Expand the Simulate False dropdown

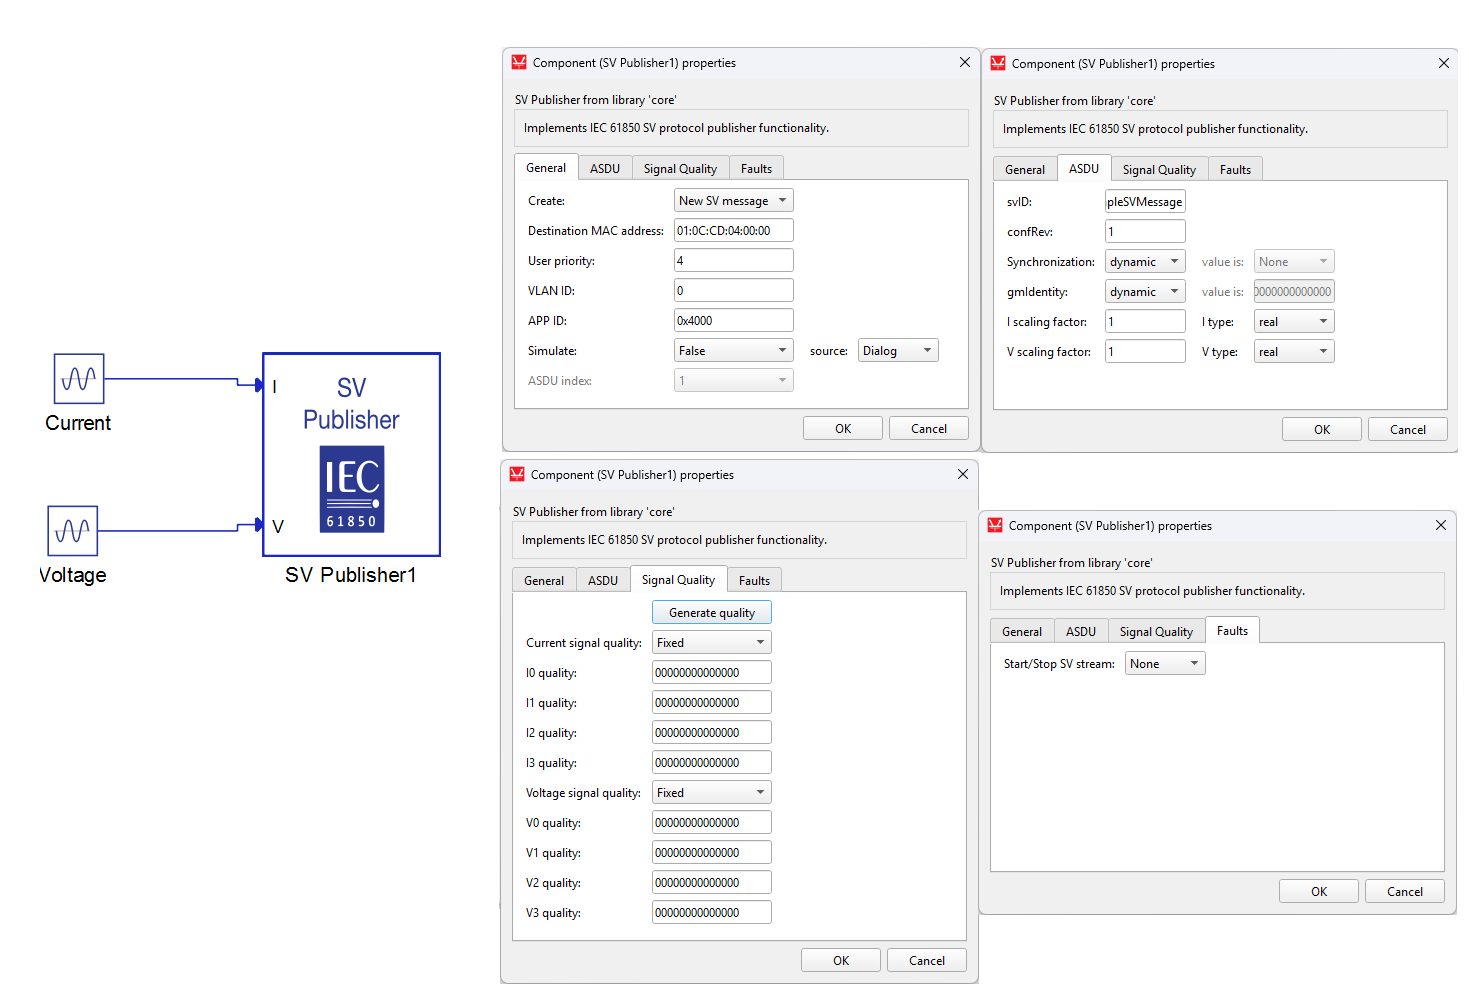tap(733, 351)
